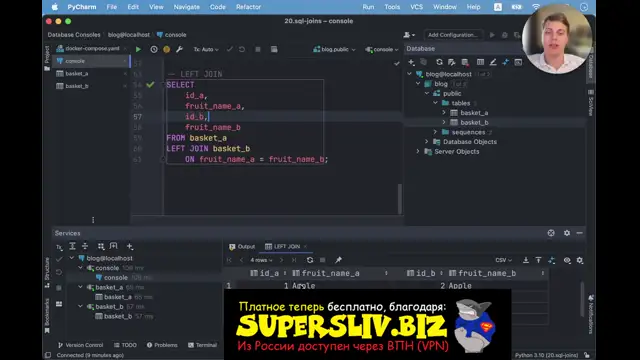Screen dimensions: 640x360
Task: Expand the Server Objects node
Action: pos(418,151)
